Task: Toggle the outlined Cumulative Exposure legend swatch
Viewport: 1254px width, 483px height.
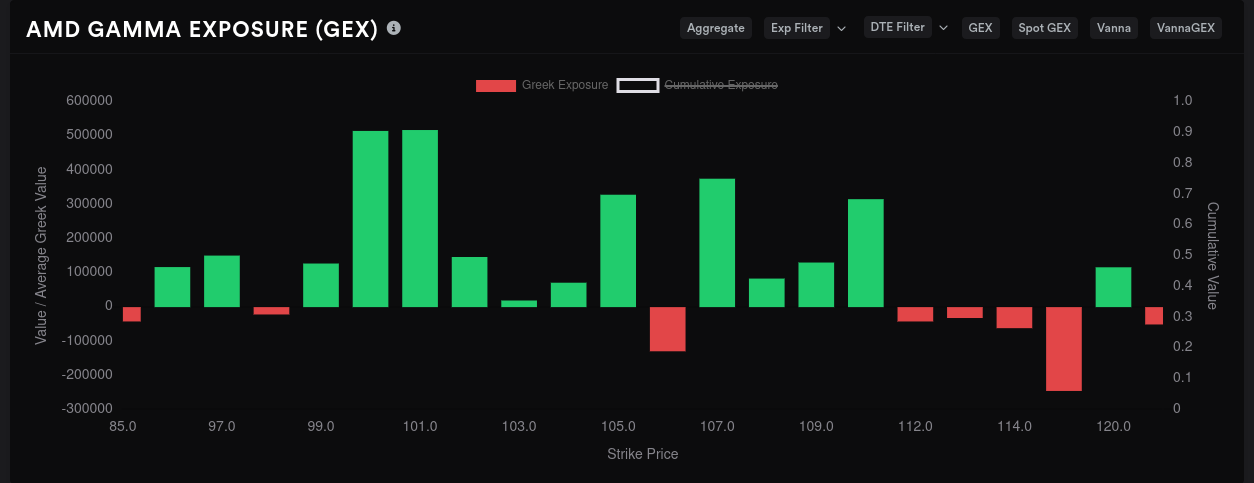Action: (x=638, y=85)
